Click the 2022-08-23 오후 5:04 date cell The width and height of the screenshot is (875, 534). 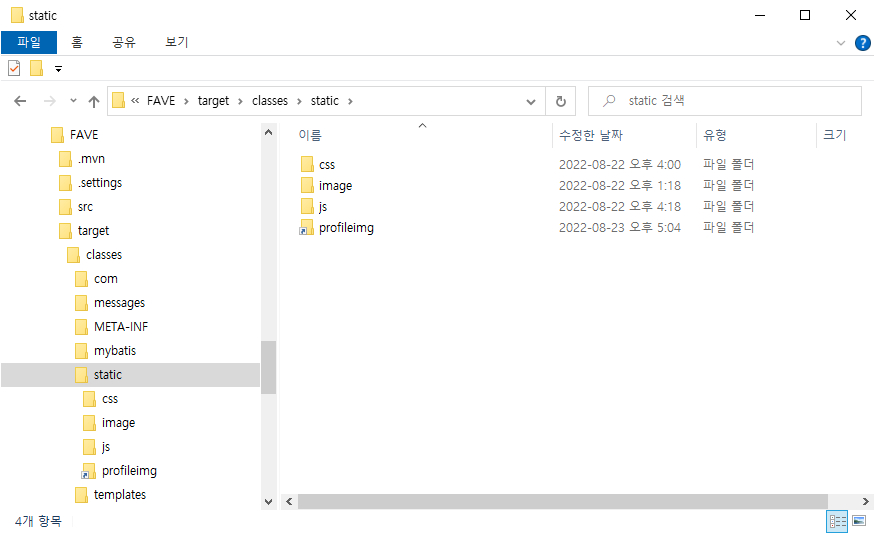point(620,228)
